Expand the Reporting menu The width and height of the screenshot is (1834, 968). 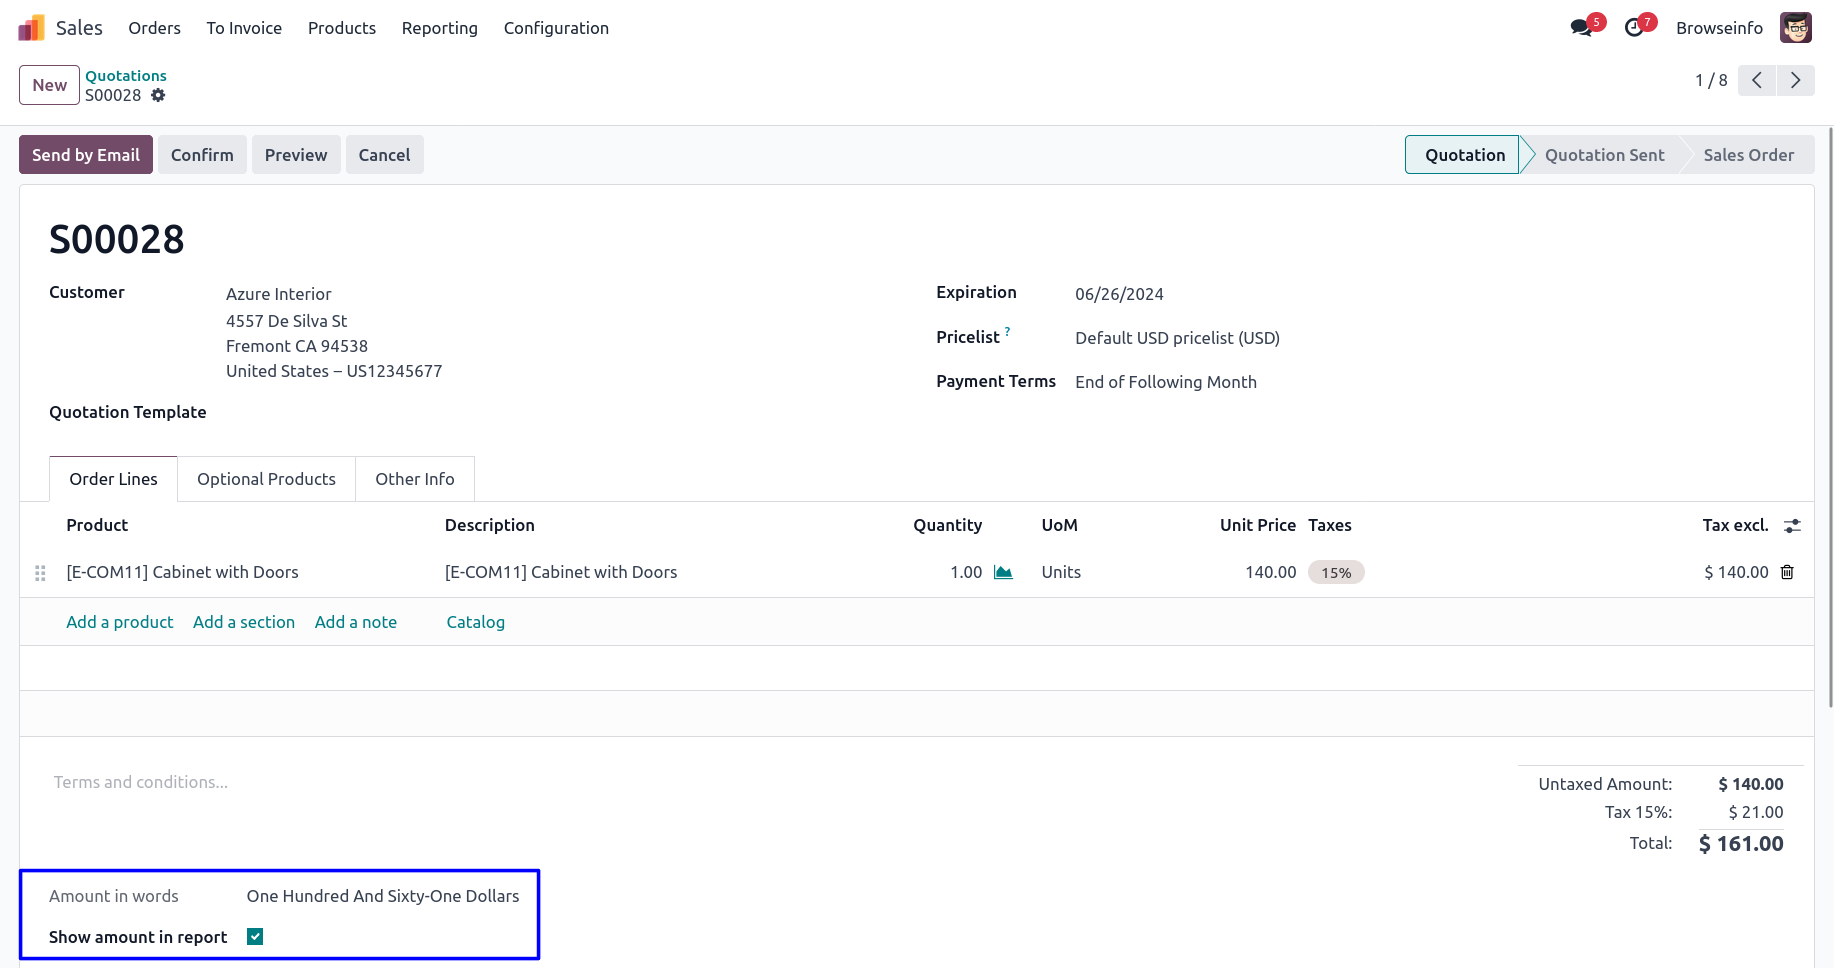pyautogui.click(x=439, y=28)
